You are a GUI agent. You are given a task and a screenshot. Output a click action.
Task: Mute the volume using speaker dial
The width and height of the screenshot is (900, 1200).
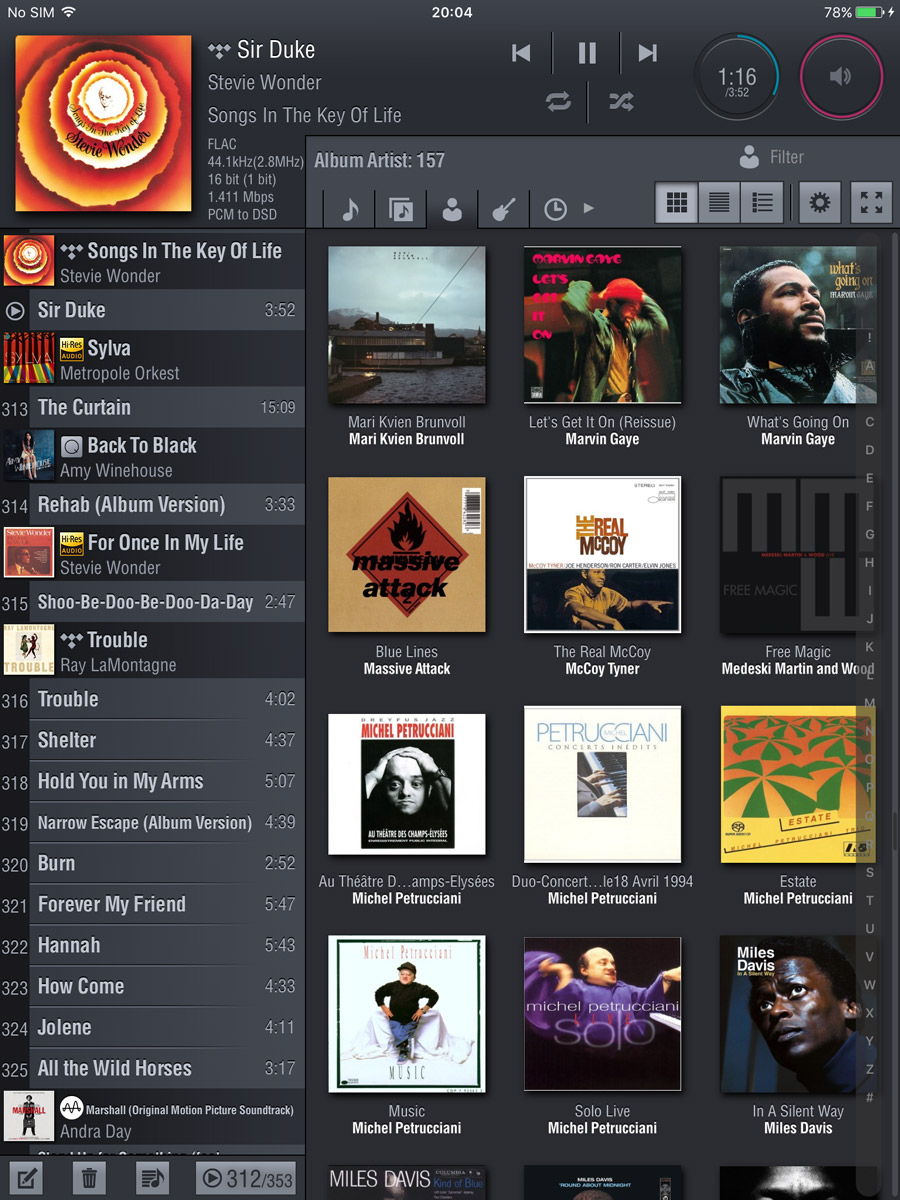tap(841, 77)
